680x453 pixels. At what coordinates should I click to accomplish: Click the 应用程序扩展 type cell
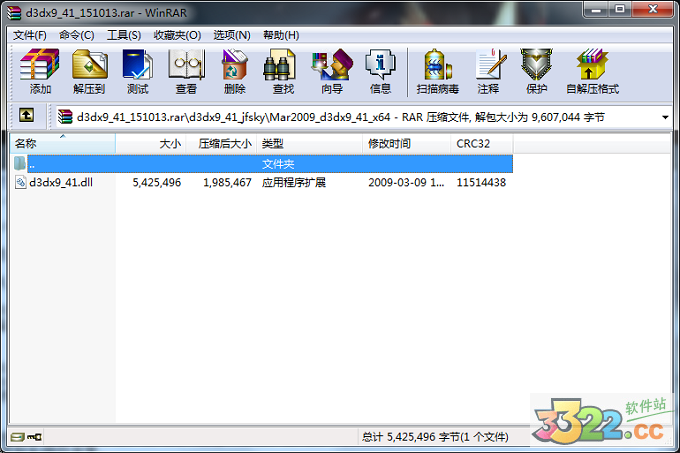click(x=294, y=183)
